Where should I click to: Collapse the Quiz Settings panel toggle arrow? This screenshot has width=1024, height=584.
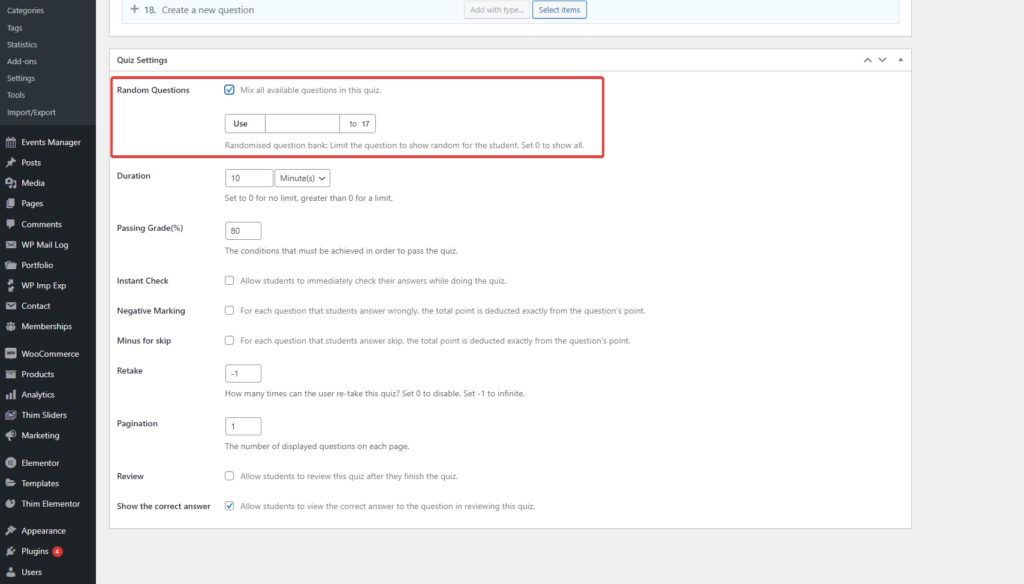(x=901, y=60)
